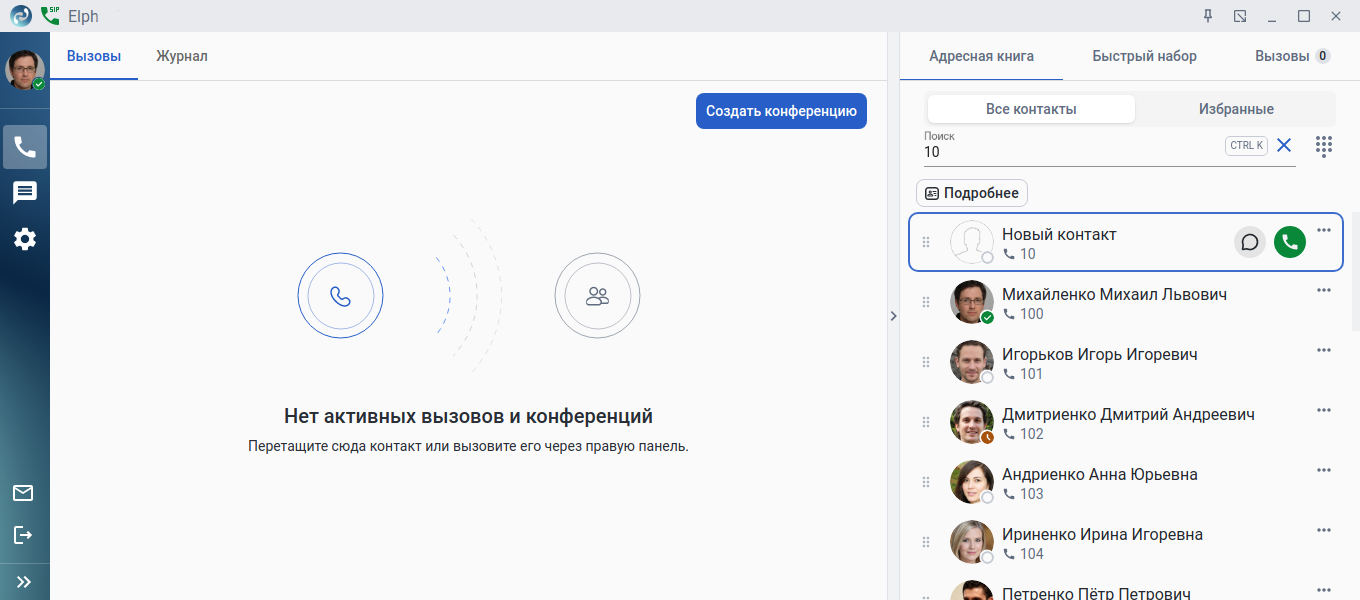
Task: Click drag handle of Игорьков row
Action: 925,362
